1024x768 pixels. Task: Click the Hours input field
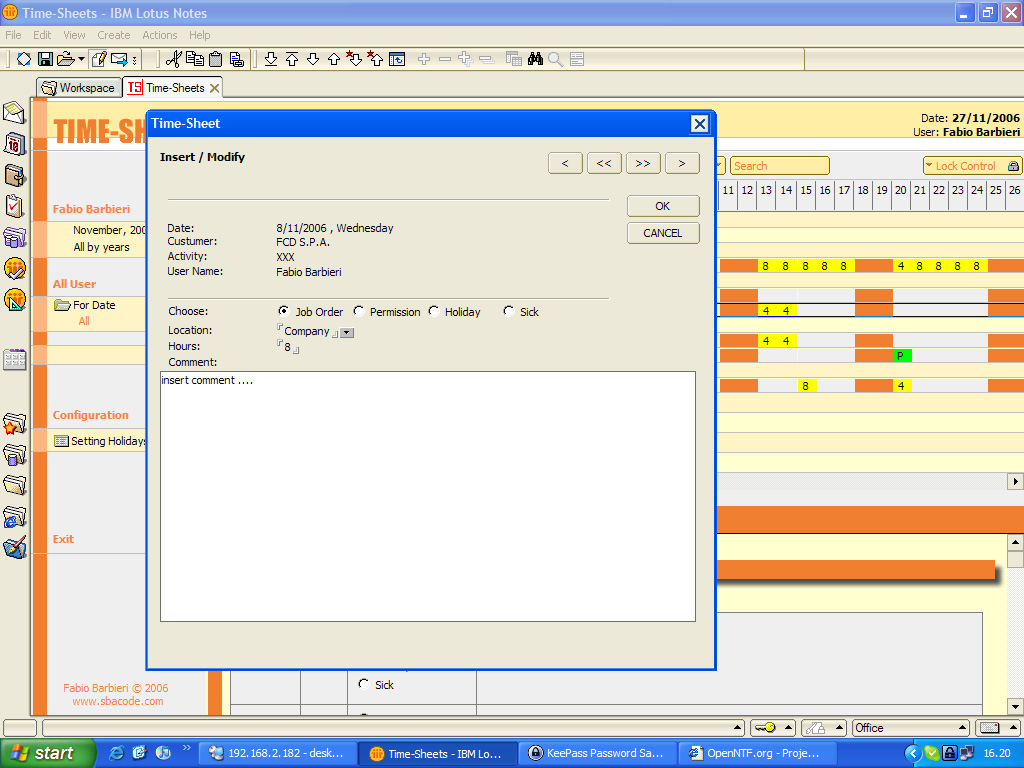288,347
